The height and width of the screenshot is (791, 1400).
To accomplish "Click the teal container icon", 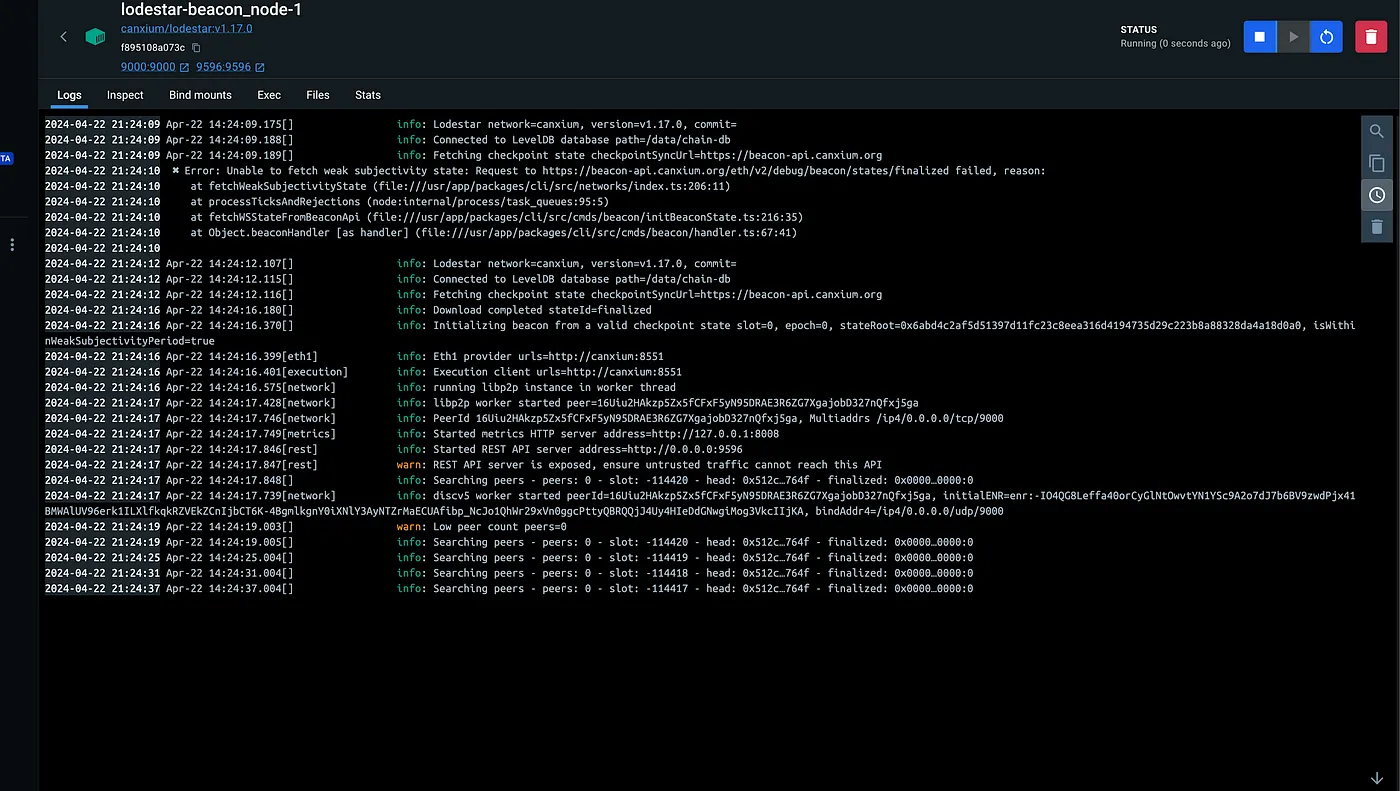I will [x=95, y=37].
